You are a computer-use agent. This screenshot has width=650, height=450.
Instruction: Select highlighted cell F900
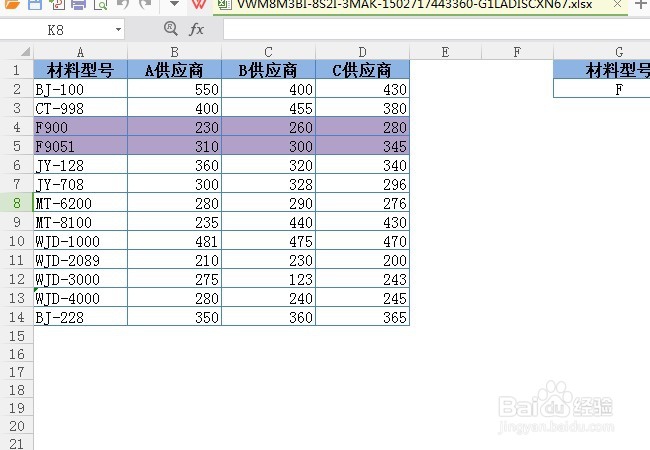pos(80,127)
